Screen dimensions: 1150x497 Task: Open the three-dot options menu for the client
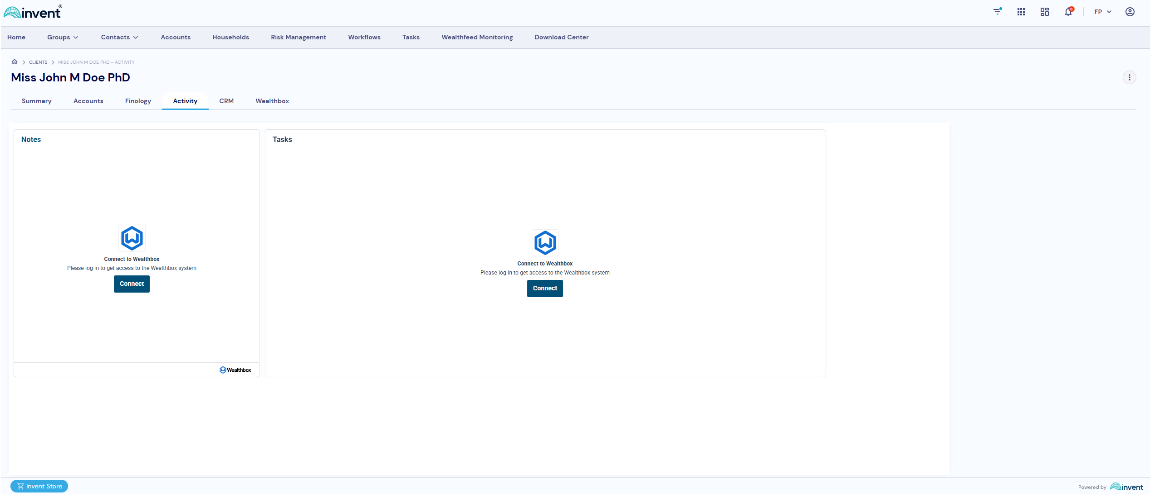pyautogui.click(x=1129, y=77)
